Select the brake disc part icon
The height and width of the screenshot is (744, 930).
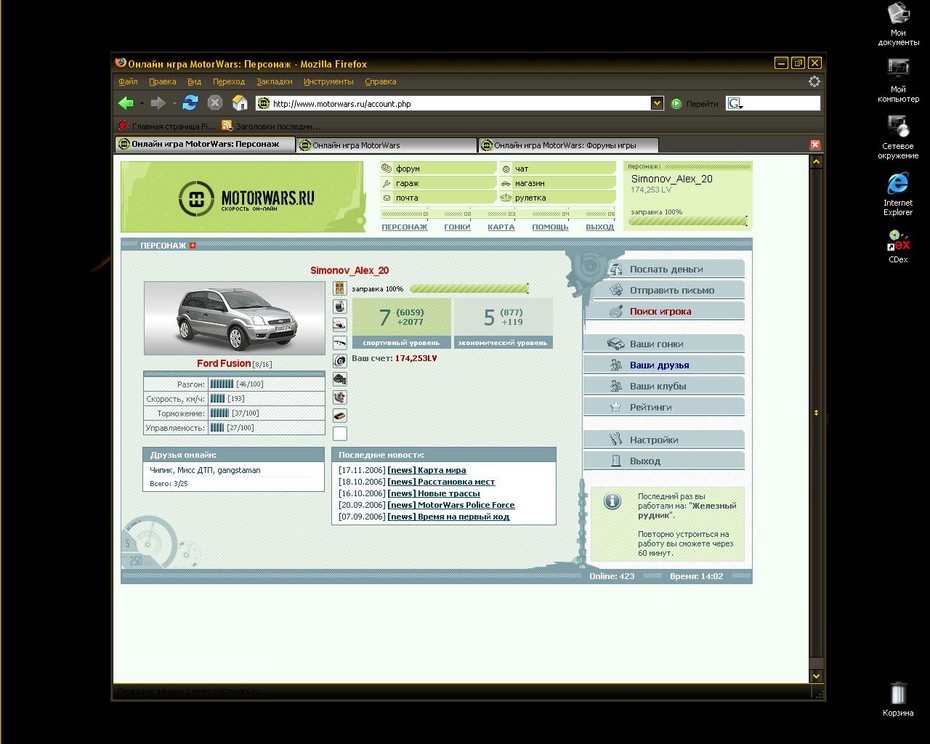(339, 361)
